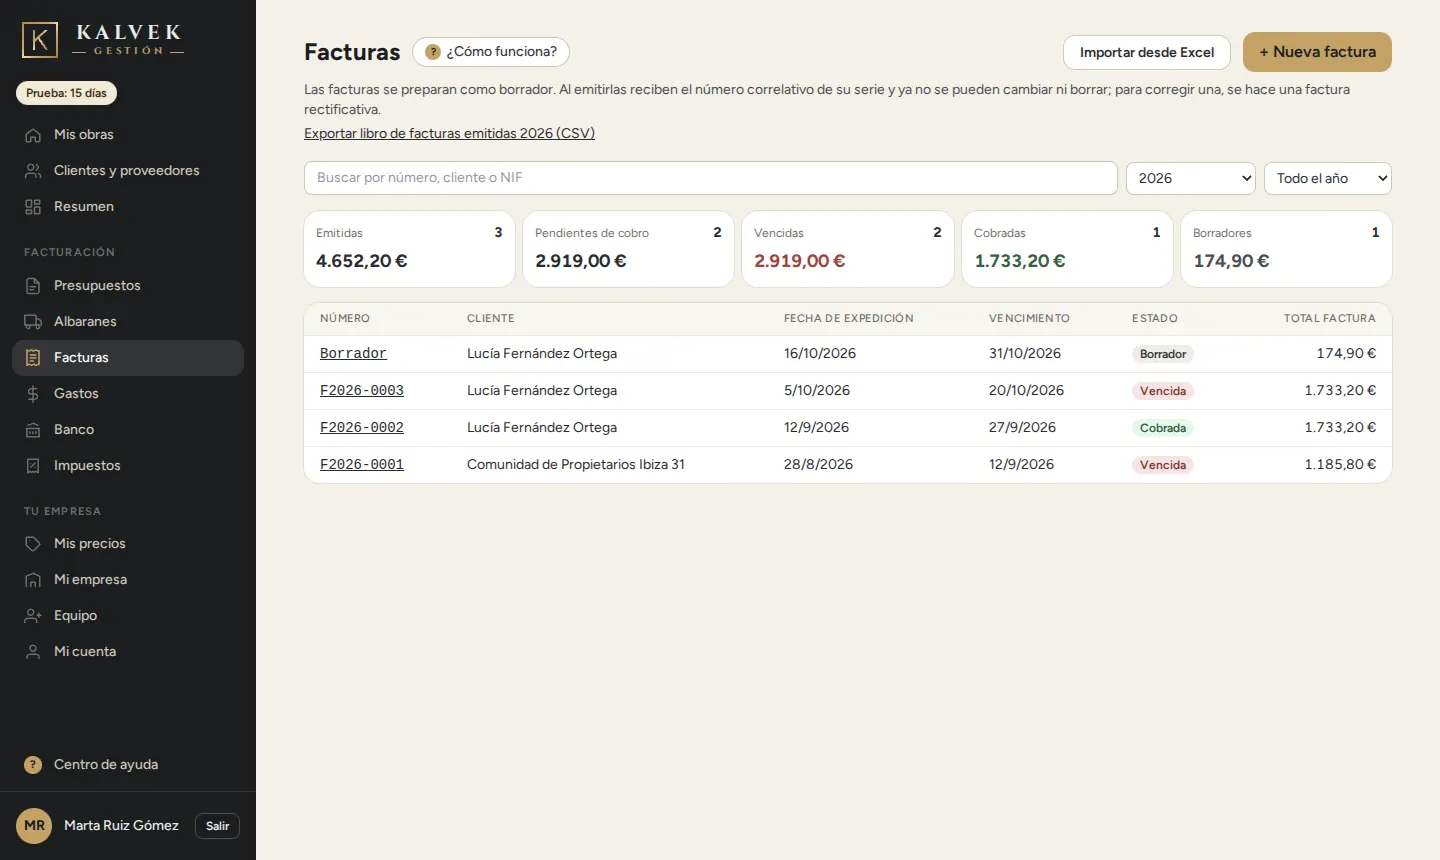Open the 2026 year dropdown
The height and width of the screenshot is (860, 1440).
pos(1191,178)
